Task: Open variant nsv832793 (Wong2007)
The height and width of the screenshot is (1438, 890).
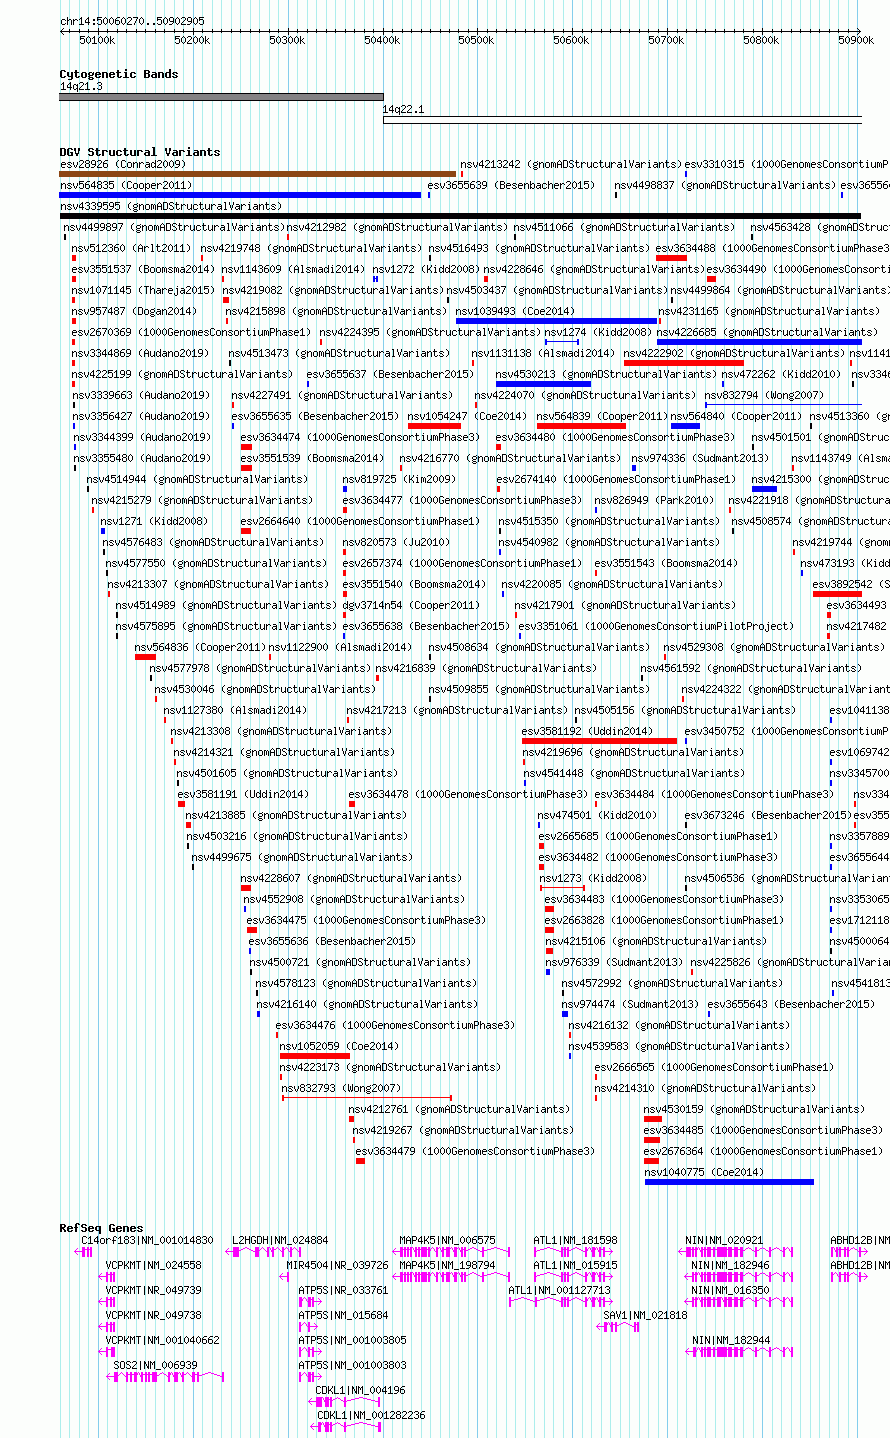Action: tap(341, 1088)
